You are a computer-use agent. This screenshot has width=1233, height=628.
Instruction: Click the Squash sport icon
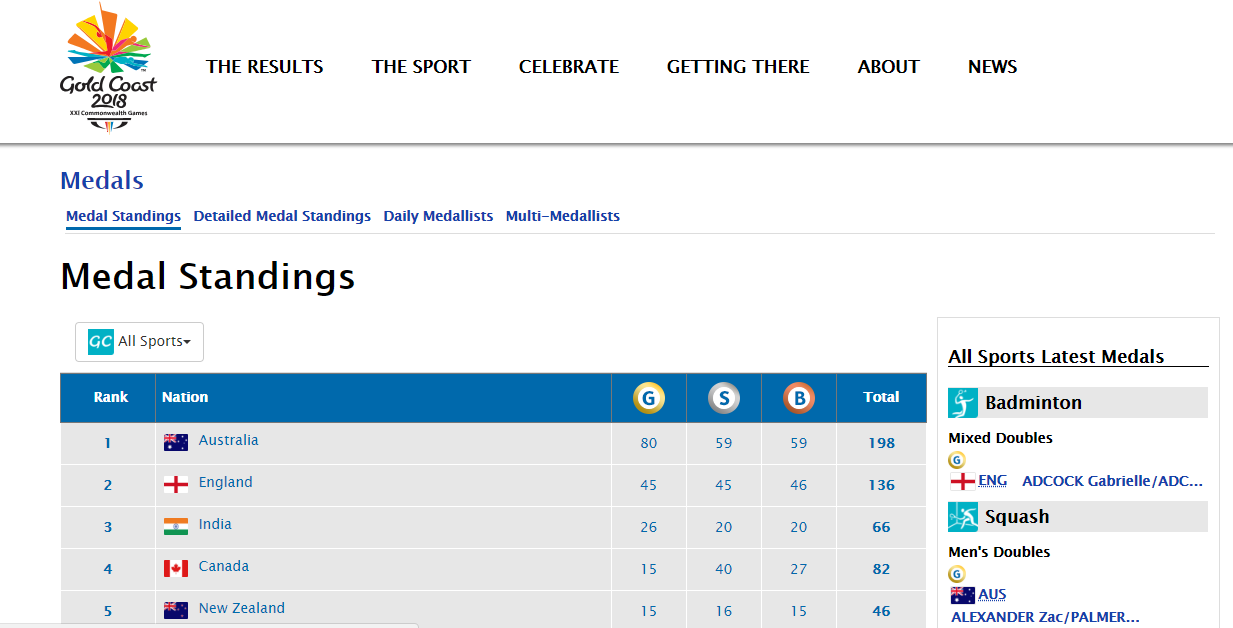[x=963, y=517]
